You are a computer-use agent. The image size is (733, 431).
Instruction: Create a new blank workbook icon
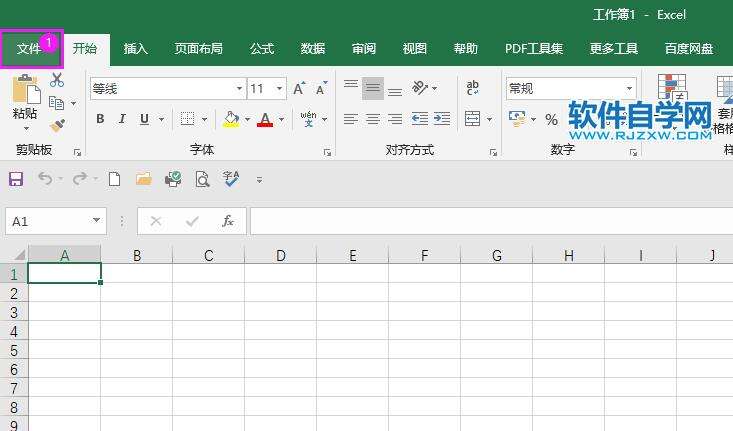tap(115, 179)
